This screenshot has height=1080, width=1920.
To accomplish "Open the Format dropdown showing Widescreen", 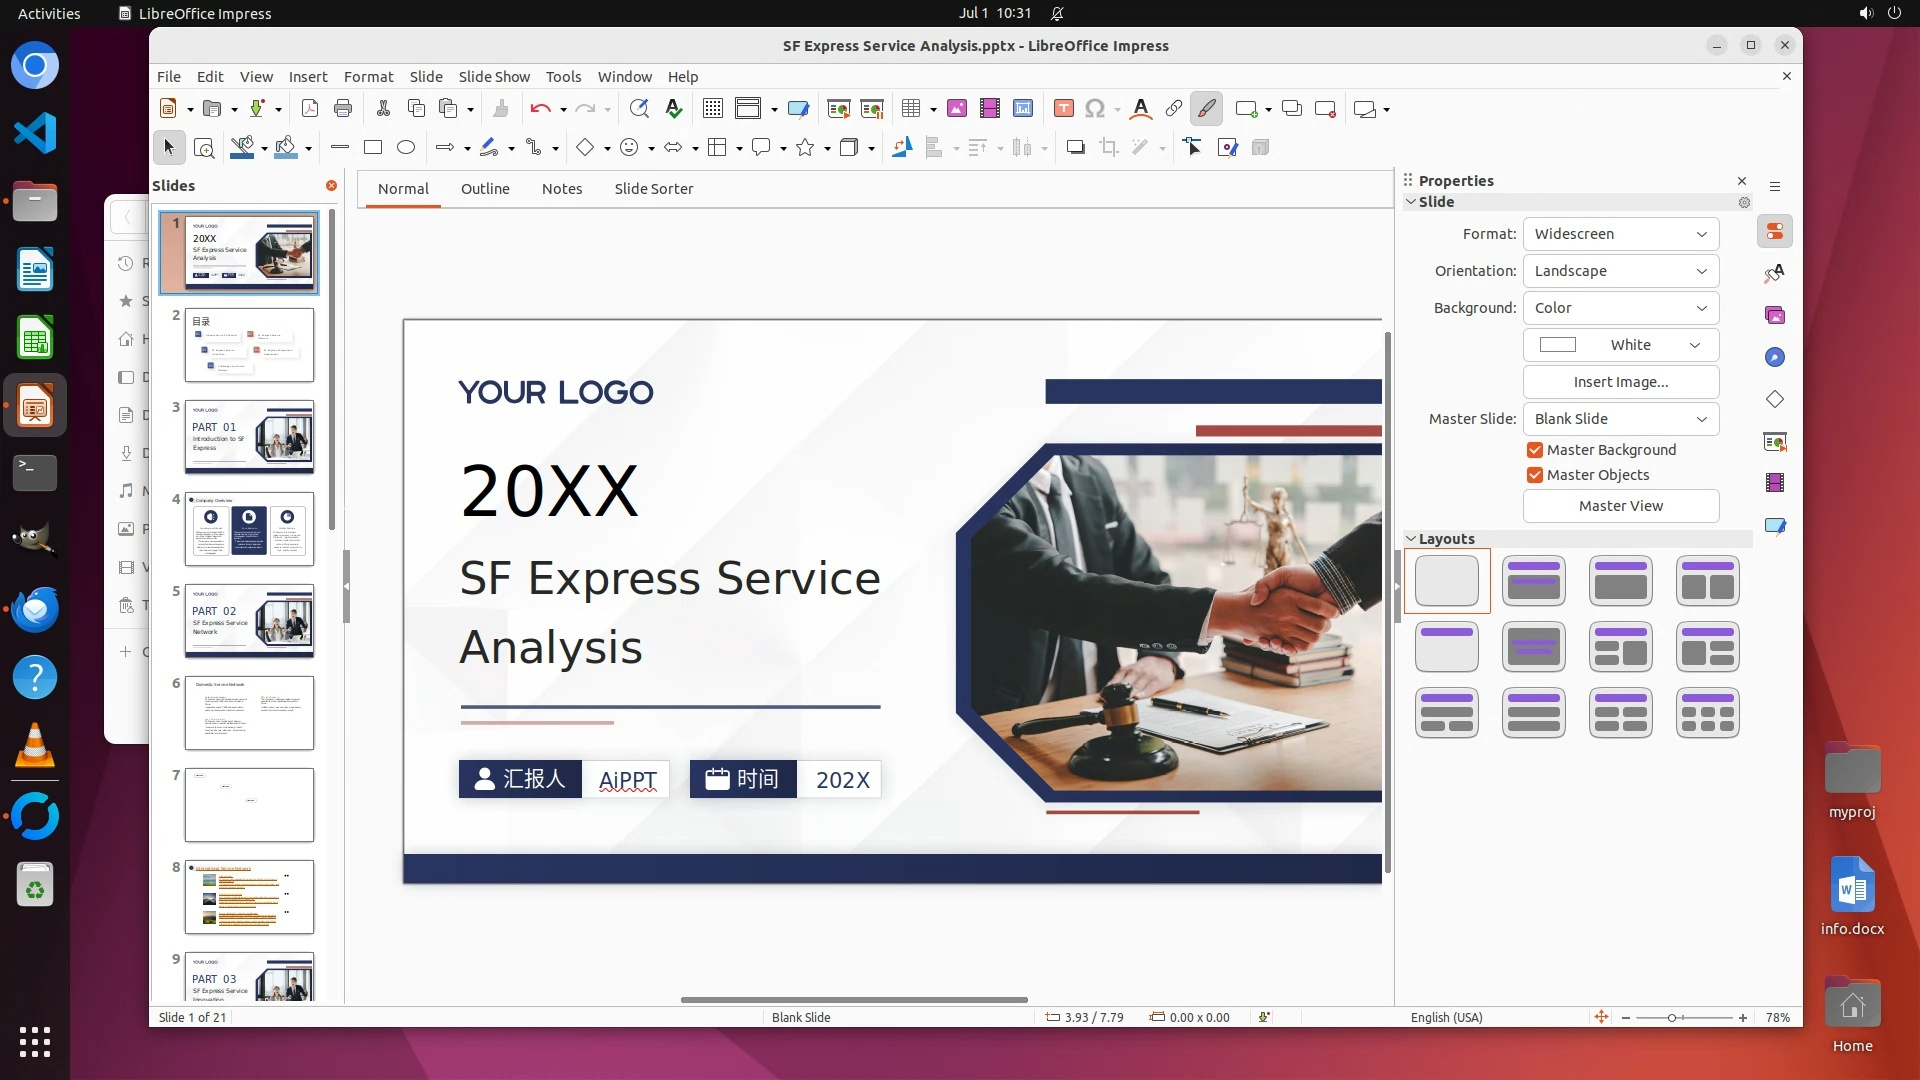I will (1620, 234).
